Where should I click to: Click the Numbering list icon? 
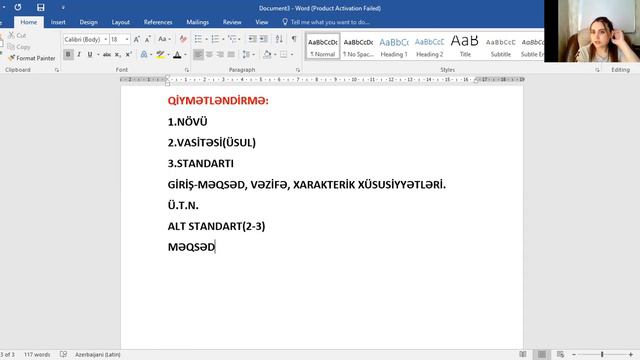(x=215, y=39)
